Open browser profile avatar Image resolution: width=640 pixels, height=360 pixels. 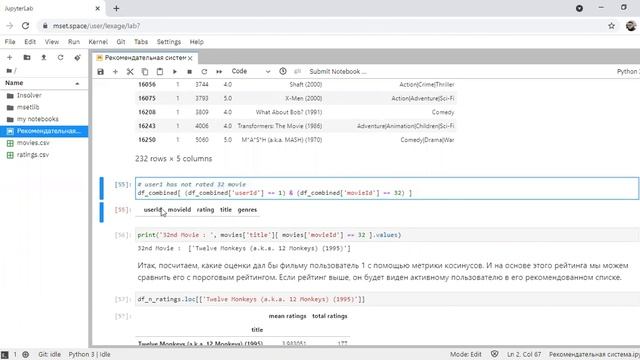(631, 26)
